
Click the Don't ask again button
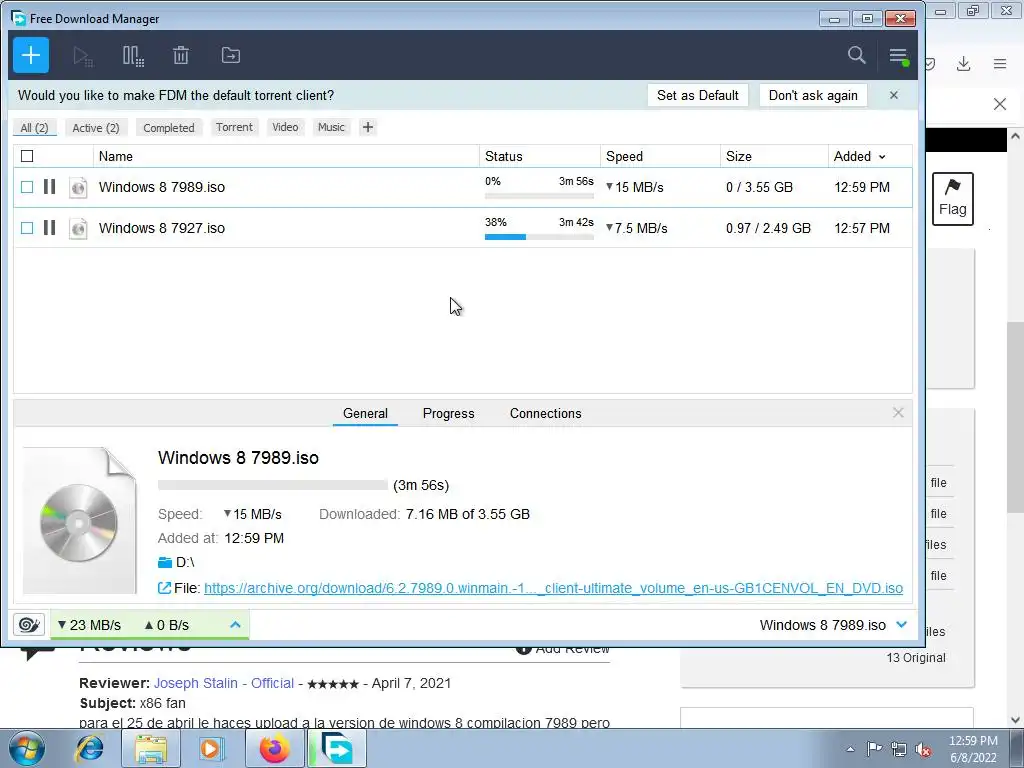[x=813, y=95]
